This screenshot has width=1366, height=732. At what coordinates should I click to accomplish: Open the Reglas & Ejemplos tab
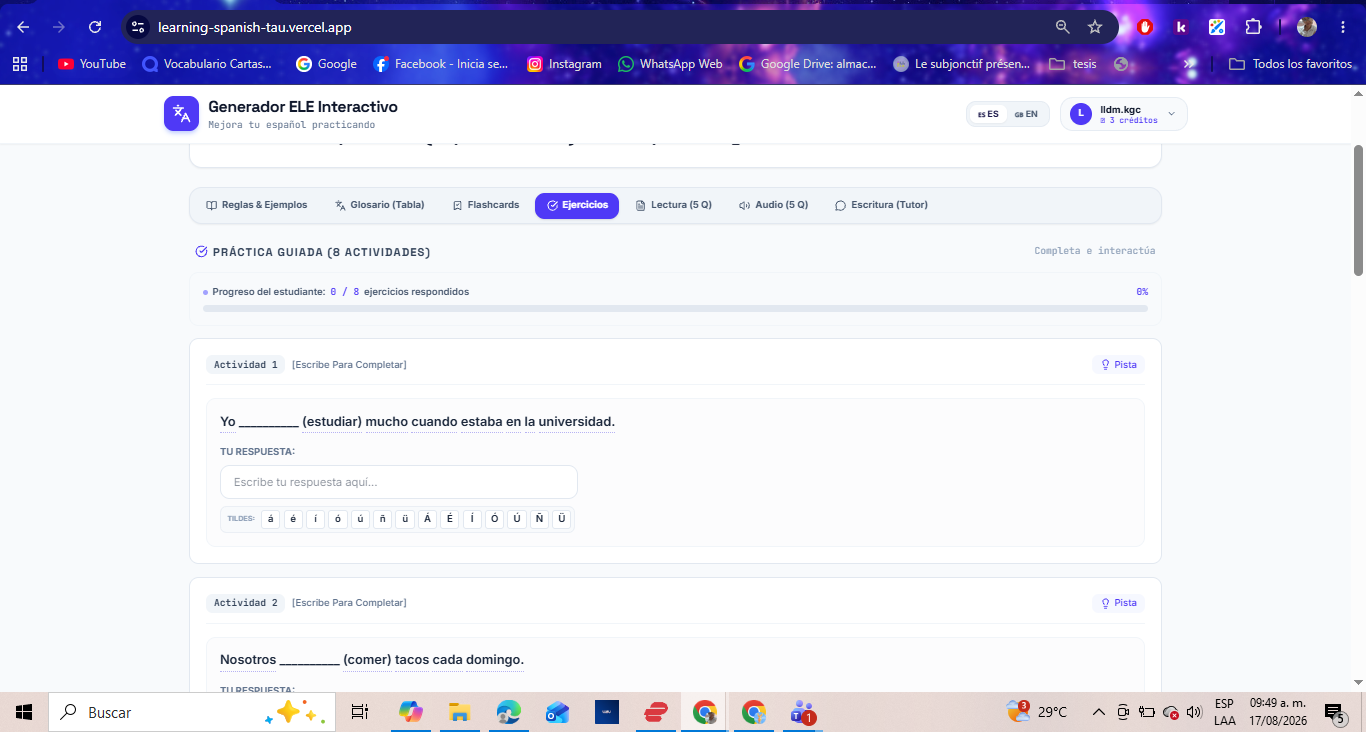click(257, 205)
